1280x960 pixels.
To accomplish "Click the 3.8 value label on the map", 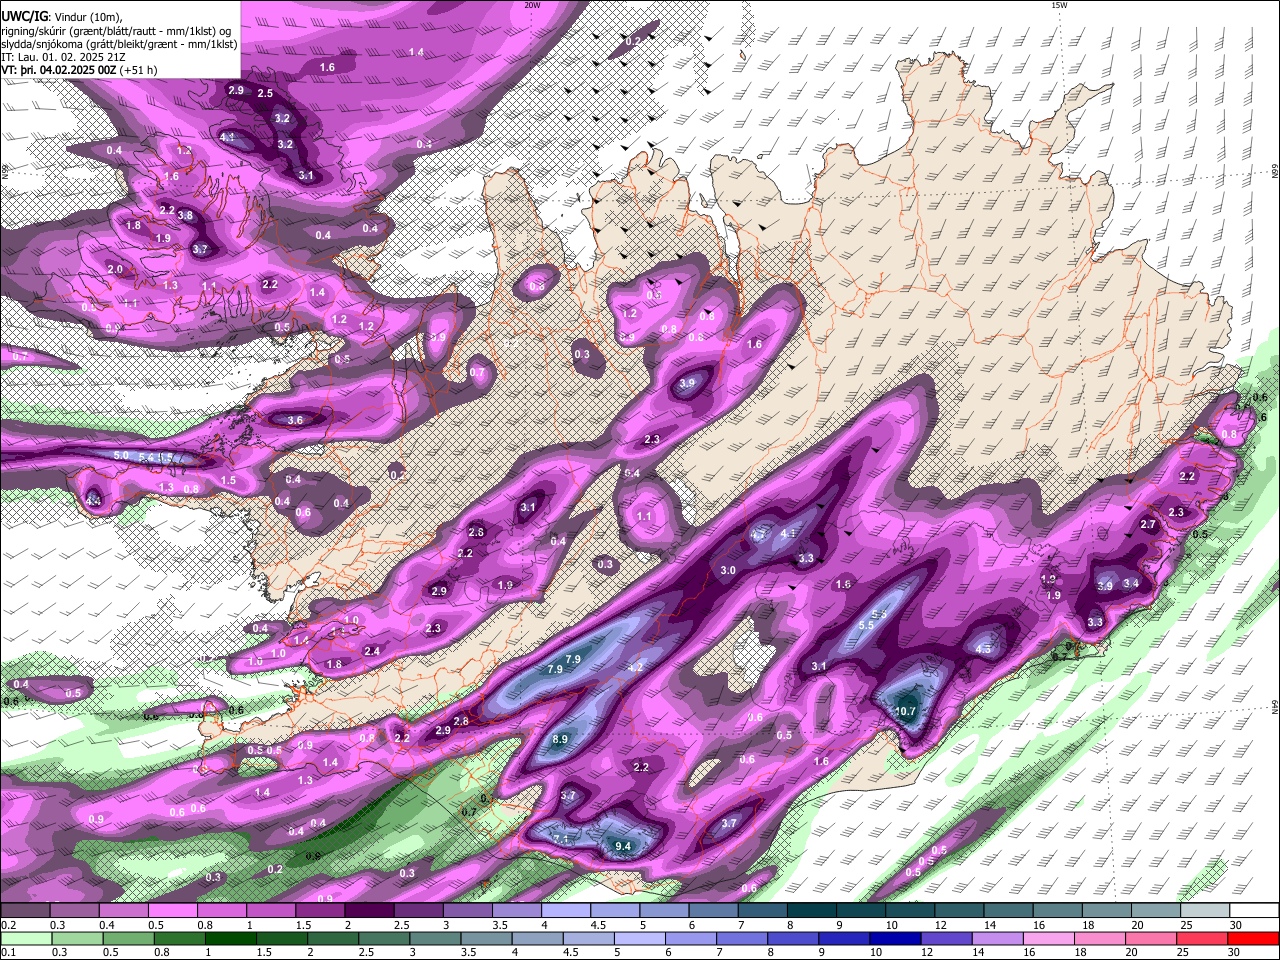I will [x=185, y=215].
